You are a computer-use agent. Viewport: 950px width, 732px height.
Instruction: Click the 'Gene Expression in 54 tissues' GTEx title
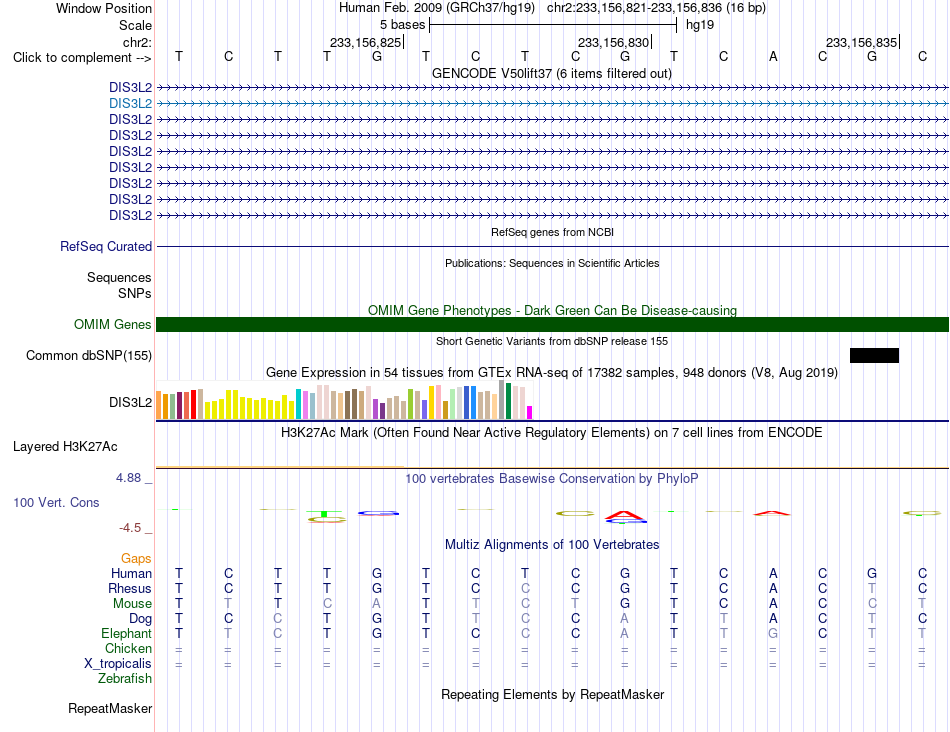point(552,373)
